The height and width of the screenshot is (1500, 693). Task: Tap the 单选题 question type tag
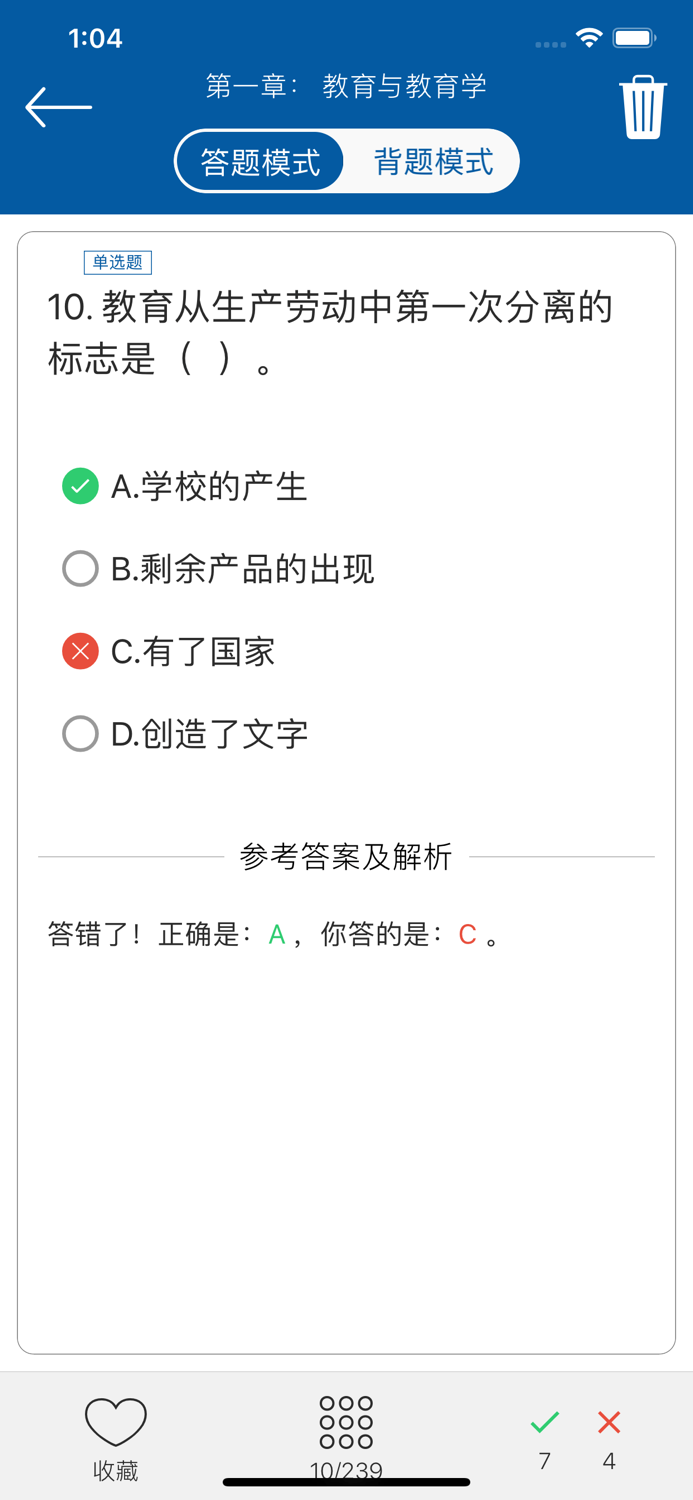point(117,262)
